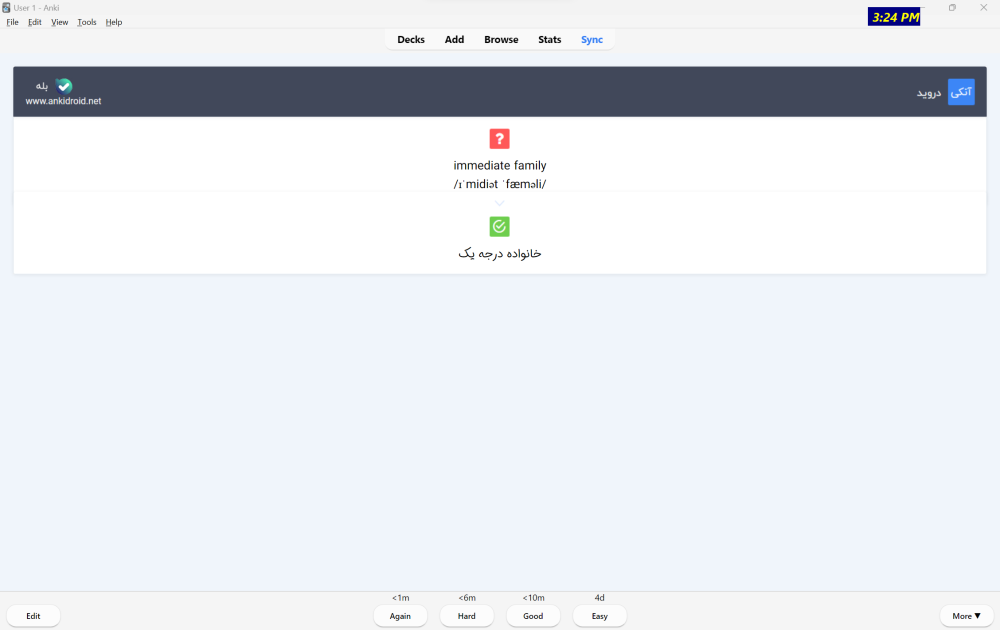Open the File menu
This screenshot has height=630, width=1000.
(13, 22)
